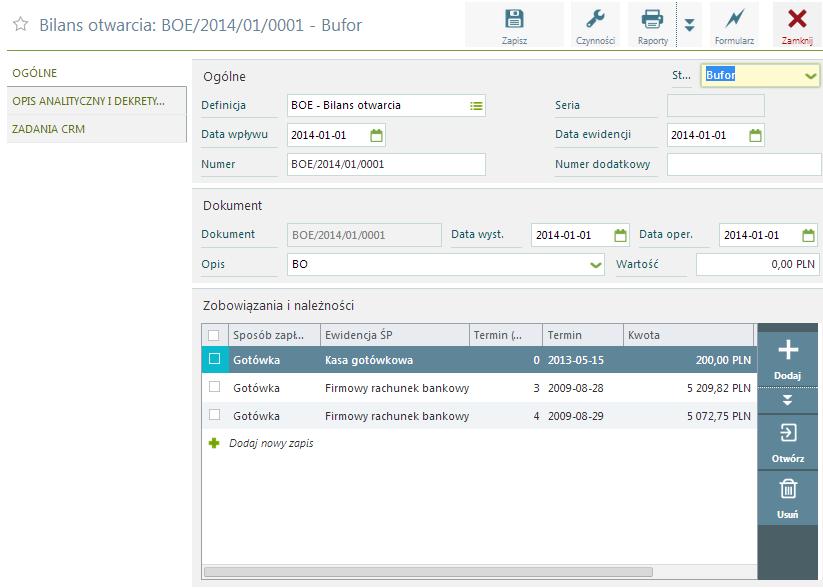Screen dimensions: 823x588
Task: Click the Wartość field showing 0,00 PLN
Action: pyautogui.click(x=758, y=265)
